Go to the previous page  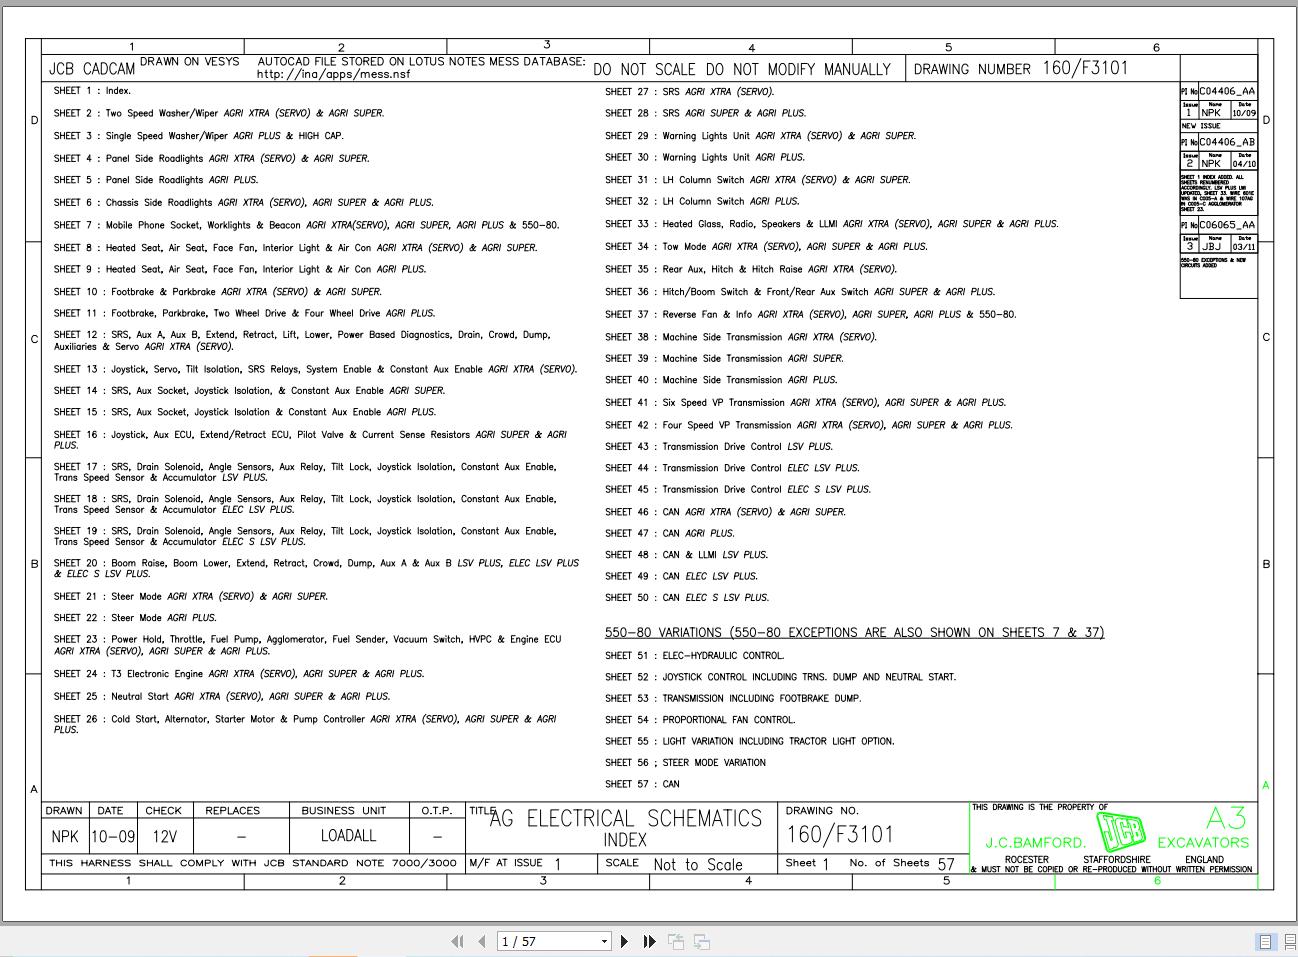pyautogui.click(x=481, y=941)
